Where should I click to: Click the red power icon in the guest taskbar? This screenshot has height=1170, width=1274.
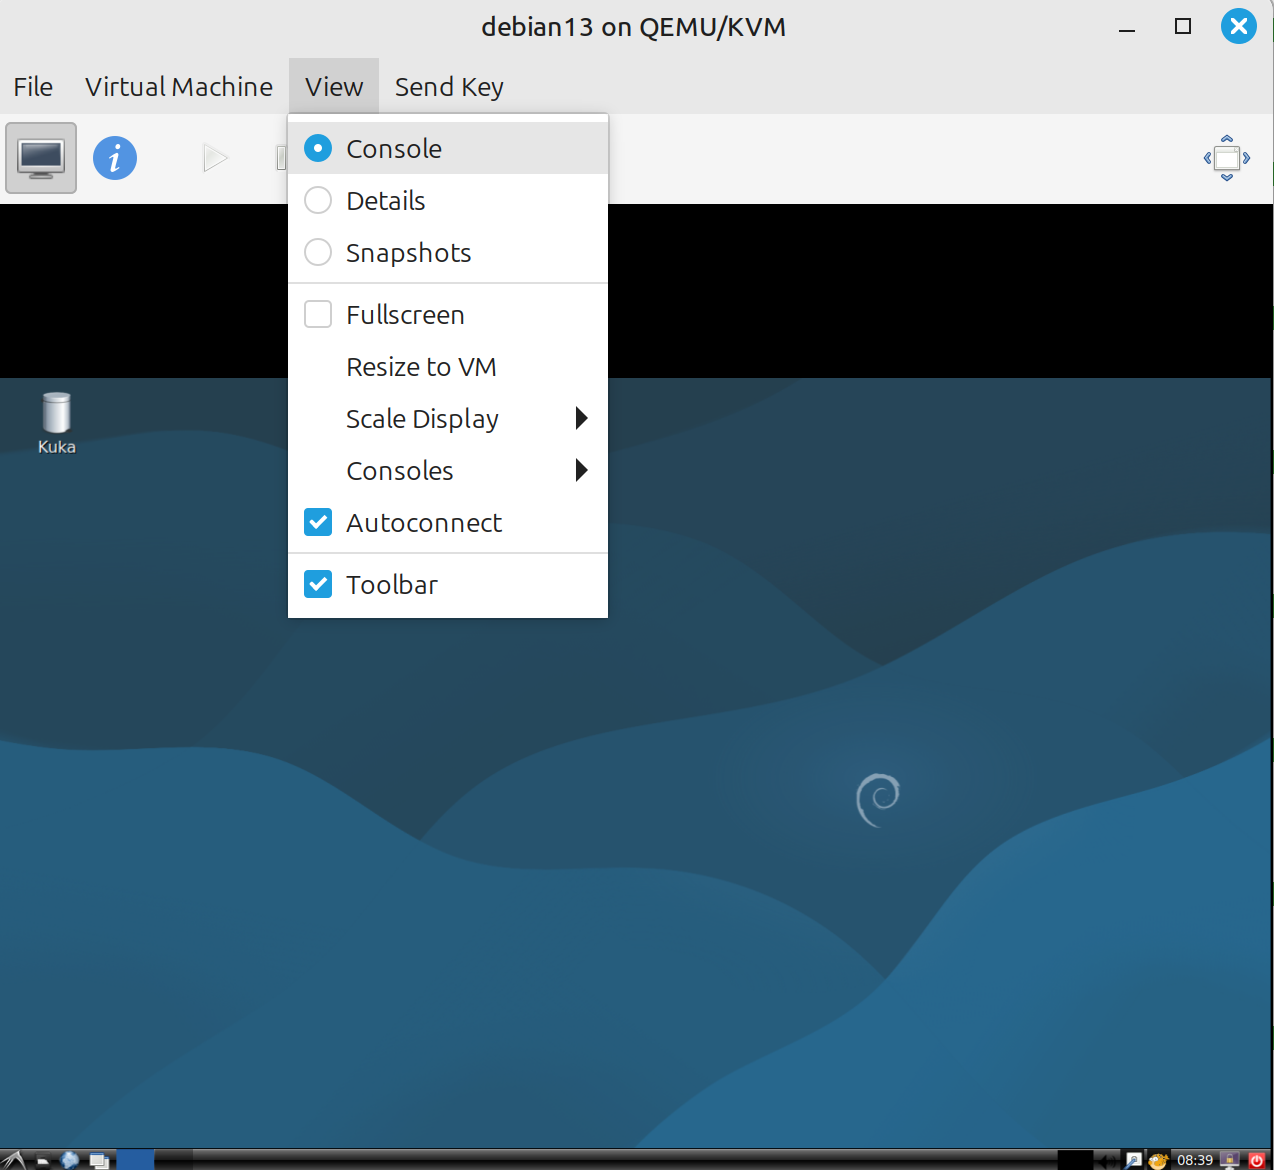point(1257,1160)
